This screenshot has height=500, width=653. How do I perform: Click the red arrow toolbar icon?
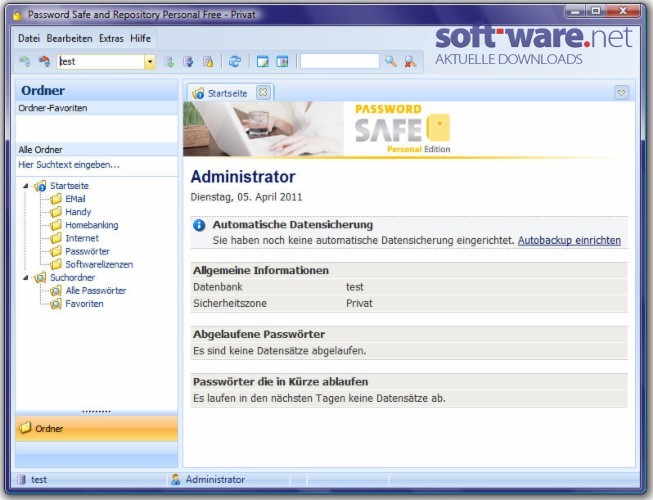[x=44, y=62]
